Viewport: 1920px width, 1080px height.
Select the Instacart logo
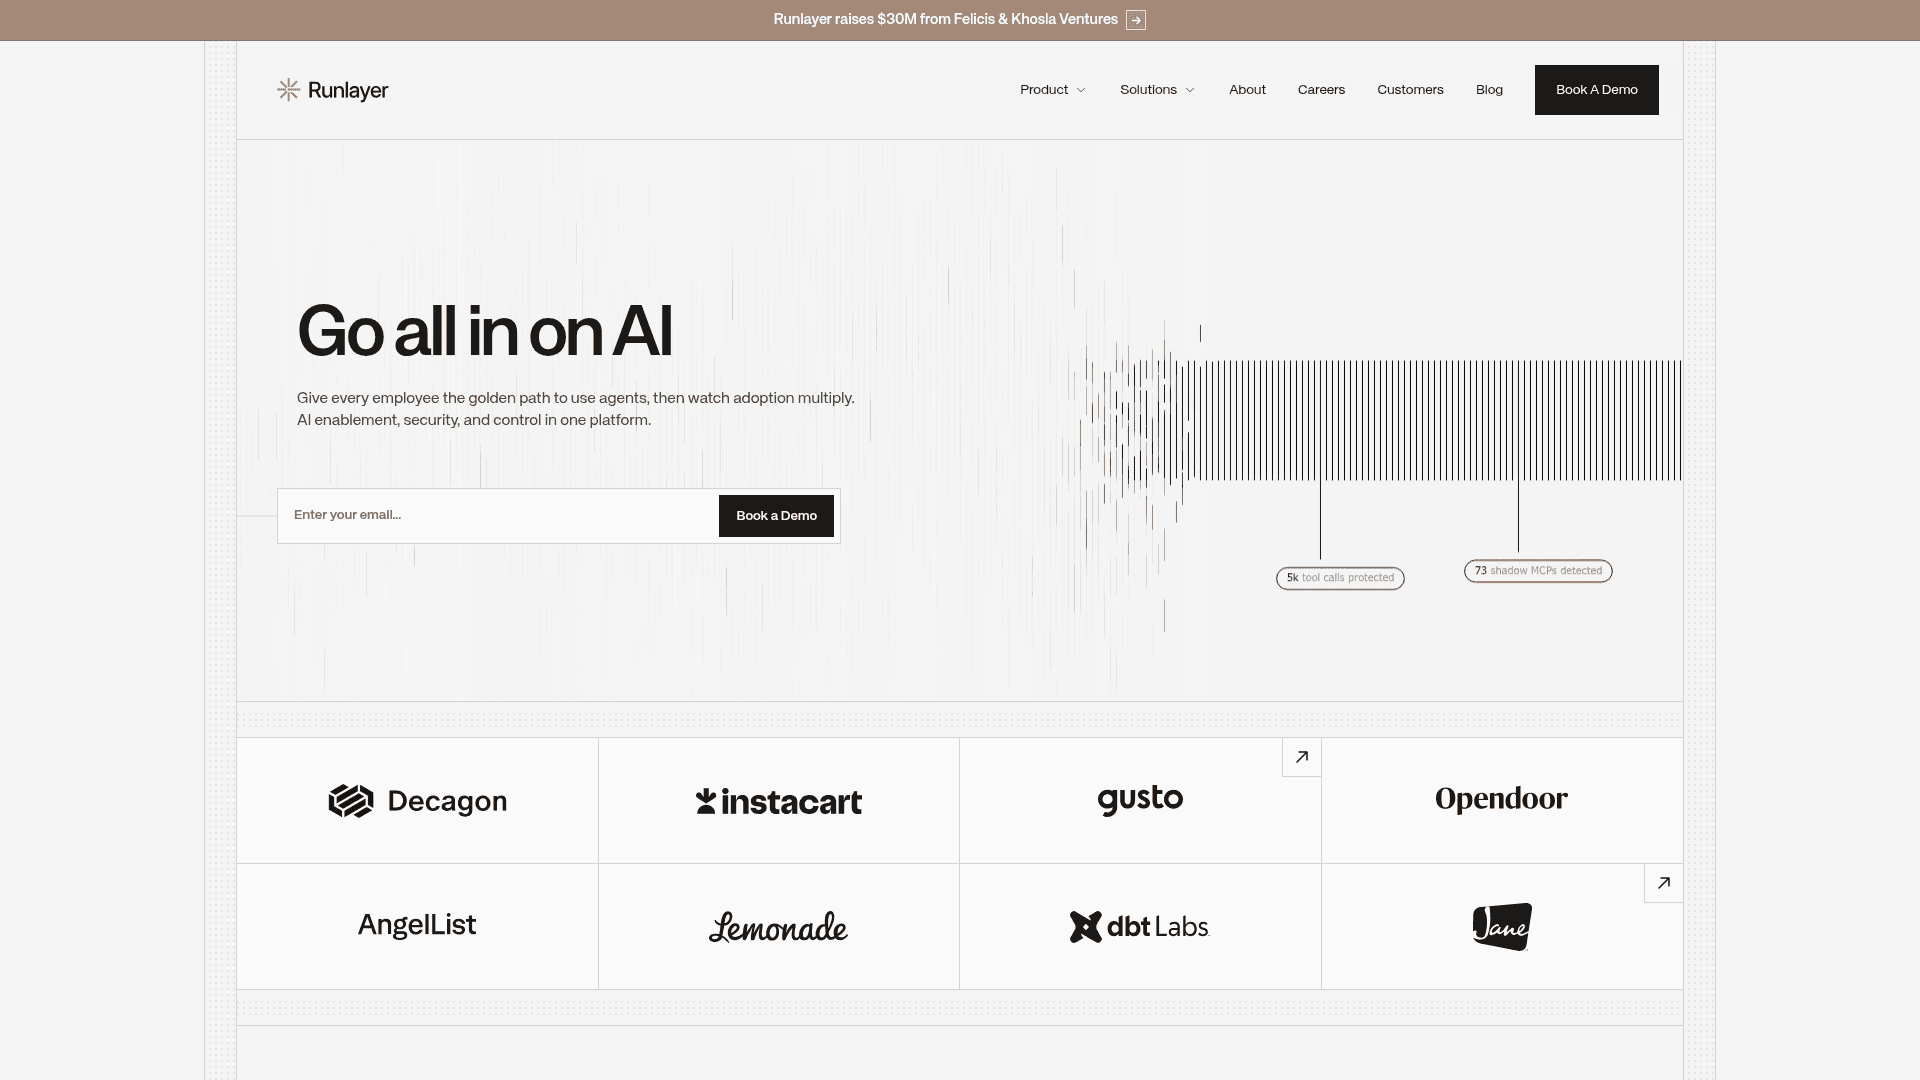click(779, 801)
